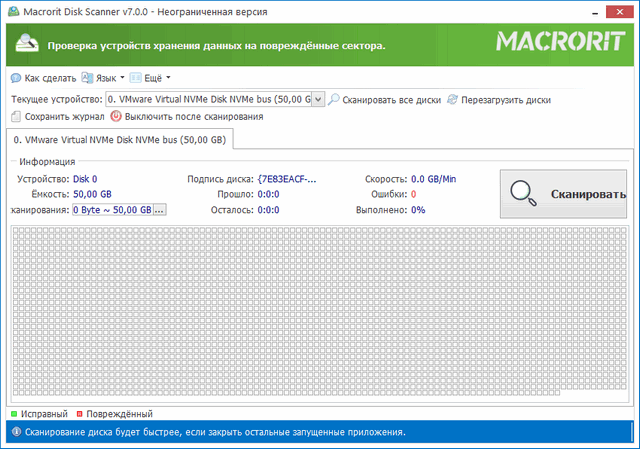The width and height of the screenshot is (640, 449).
Task: Click the green 'Исправный' legend square
Action: point(14,414)
